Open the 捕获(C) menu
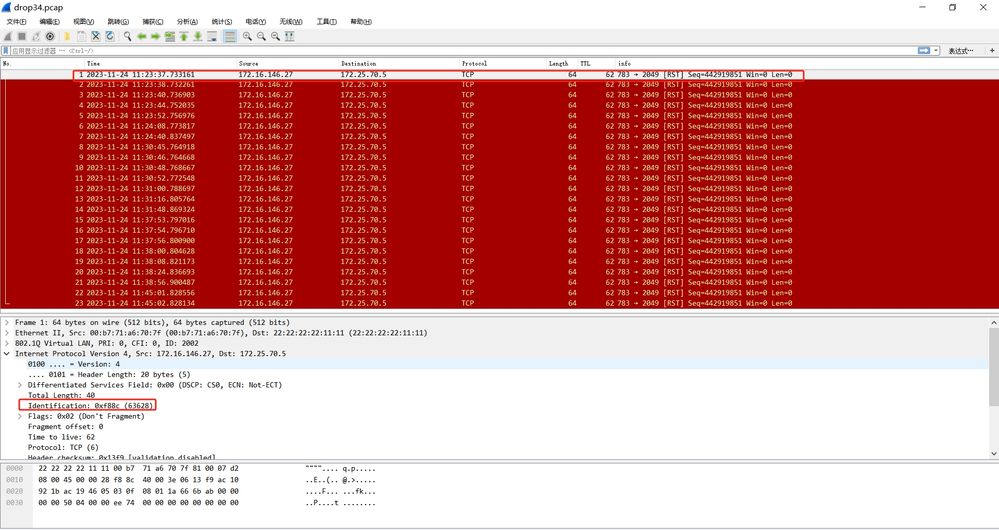Image resolution: width=999 pixels, height=530 pixels. [x=153, y=22]
